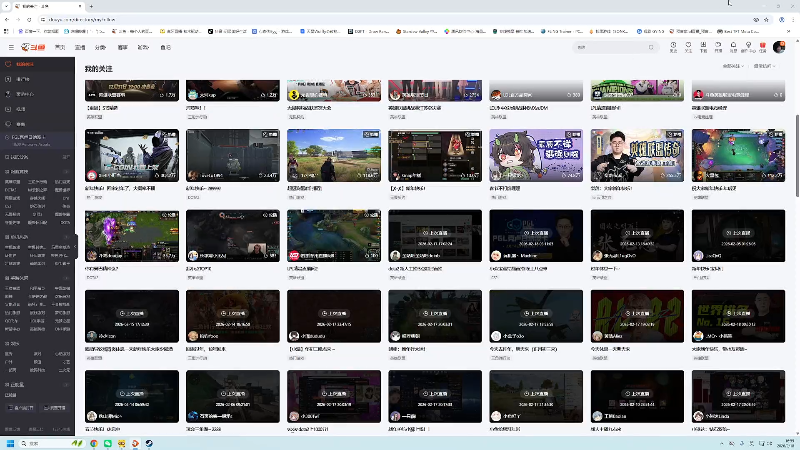
Task: Open notifications with the bell icon
Action: [x=733, y=47]
